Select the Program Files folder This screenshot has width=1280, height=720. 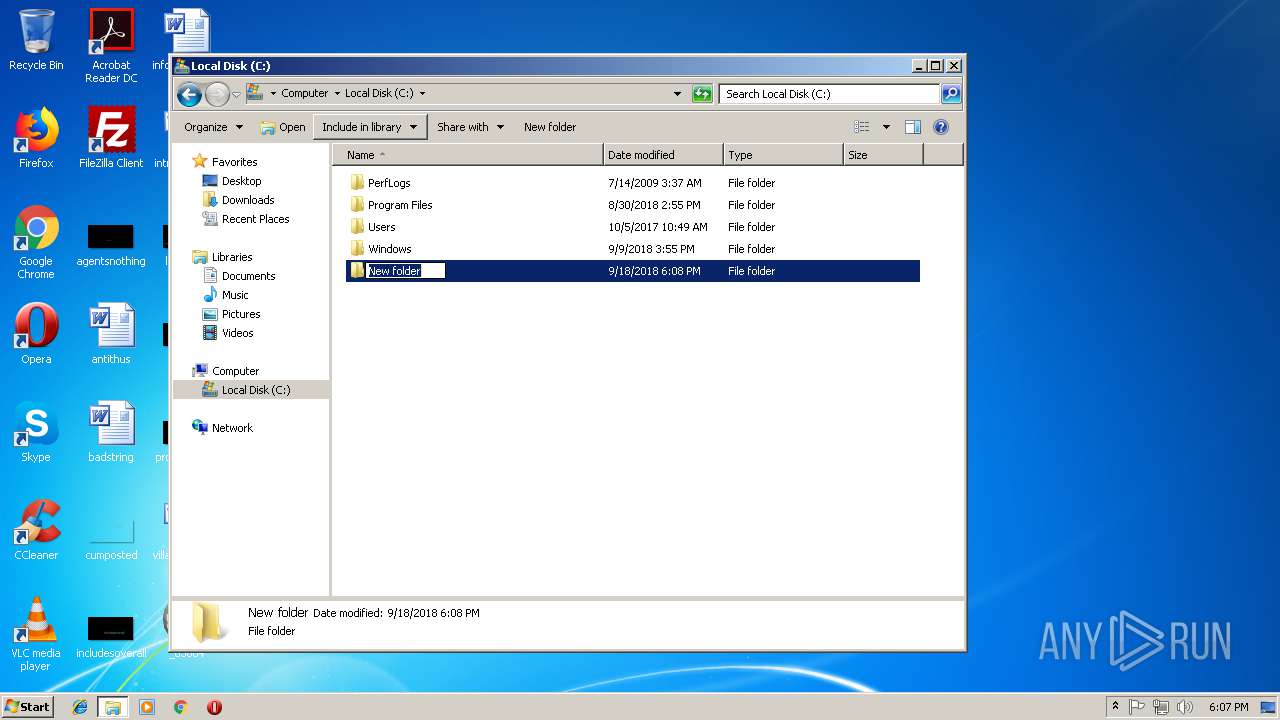tap(400, 205)
